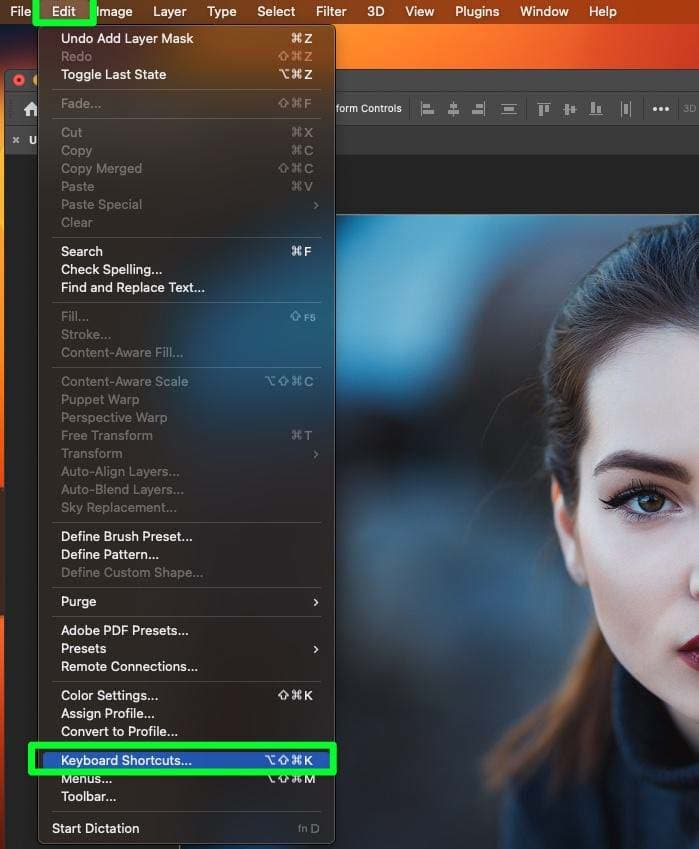699x849 pixels.
Task: Select Search in the Edit menu
Action: coord(187,251)
